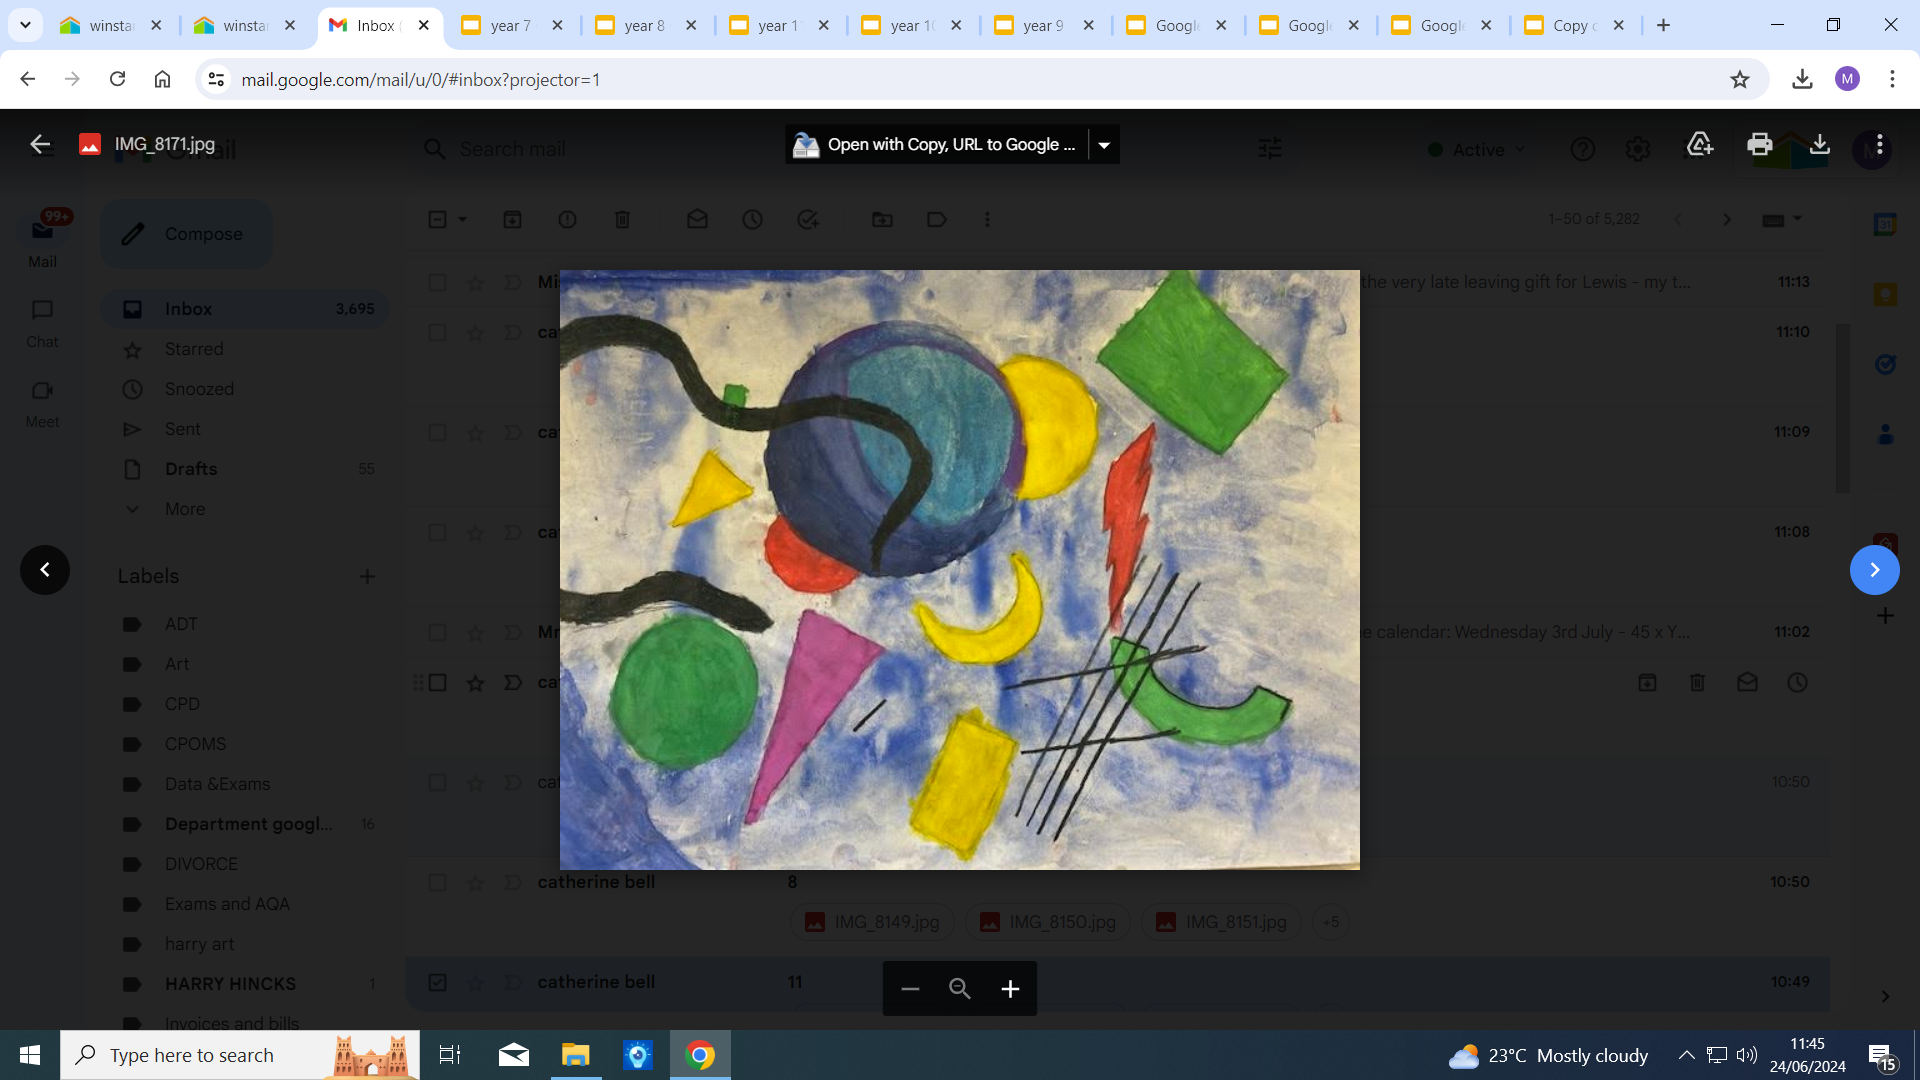
Task: Uncheck the 10:49 catherine bell email
Action: (x=437, y=982)
